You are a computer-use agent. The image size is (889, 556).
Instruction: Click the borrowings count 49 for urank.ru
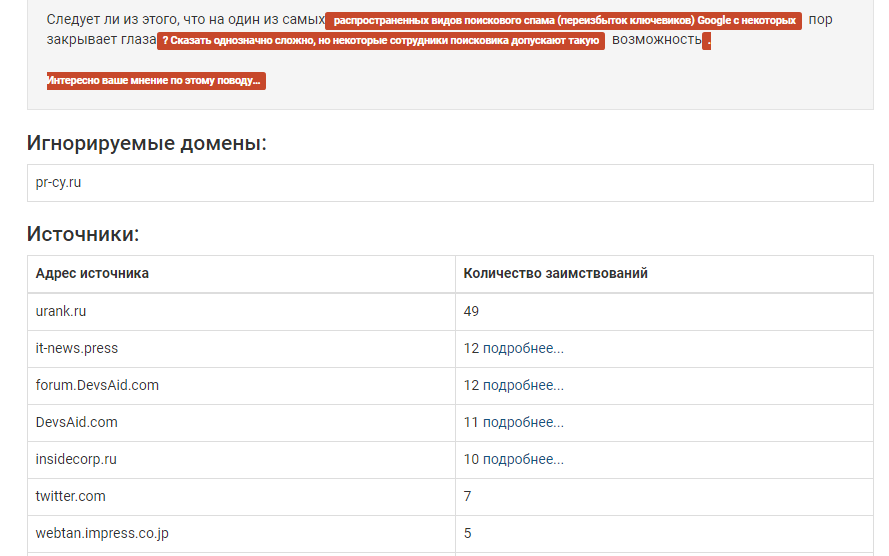[471, 311]
